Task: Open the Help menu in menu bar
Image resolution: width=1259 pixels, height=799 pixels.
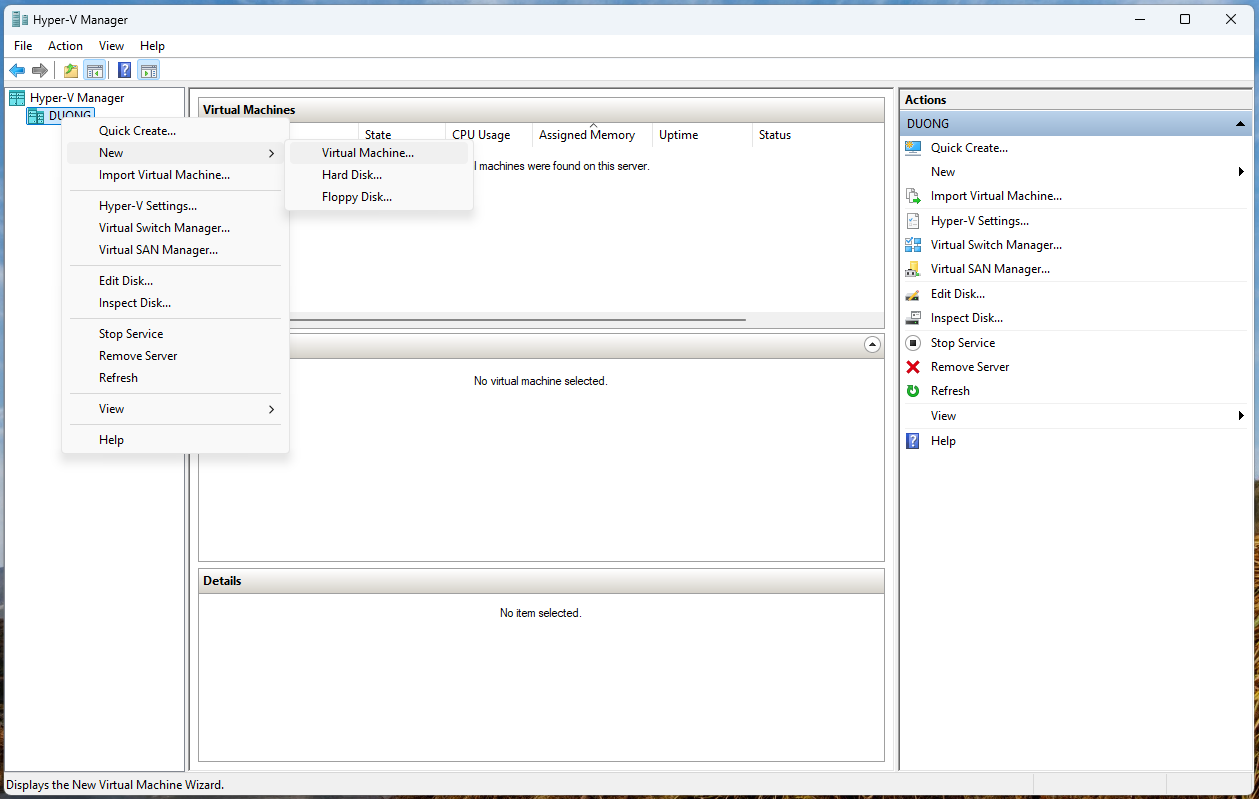Action: (x=152, y=46)
